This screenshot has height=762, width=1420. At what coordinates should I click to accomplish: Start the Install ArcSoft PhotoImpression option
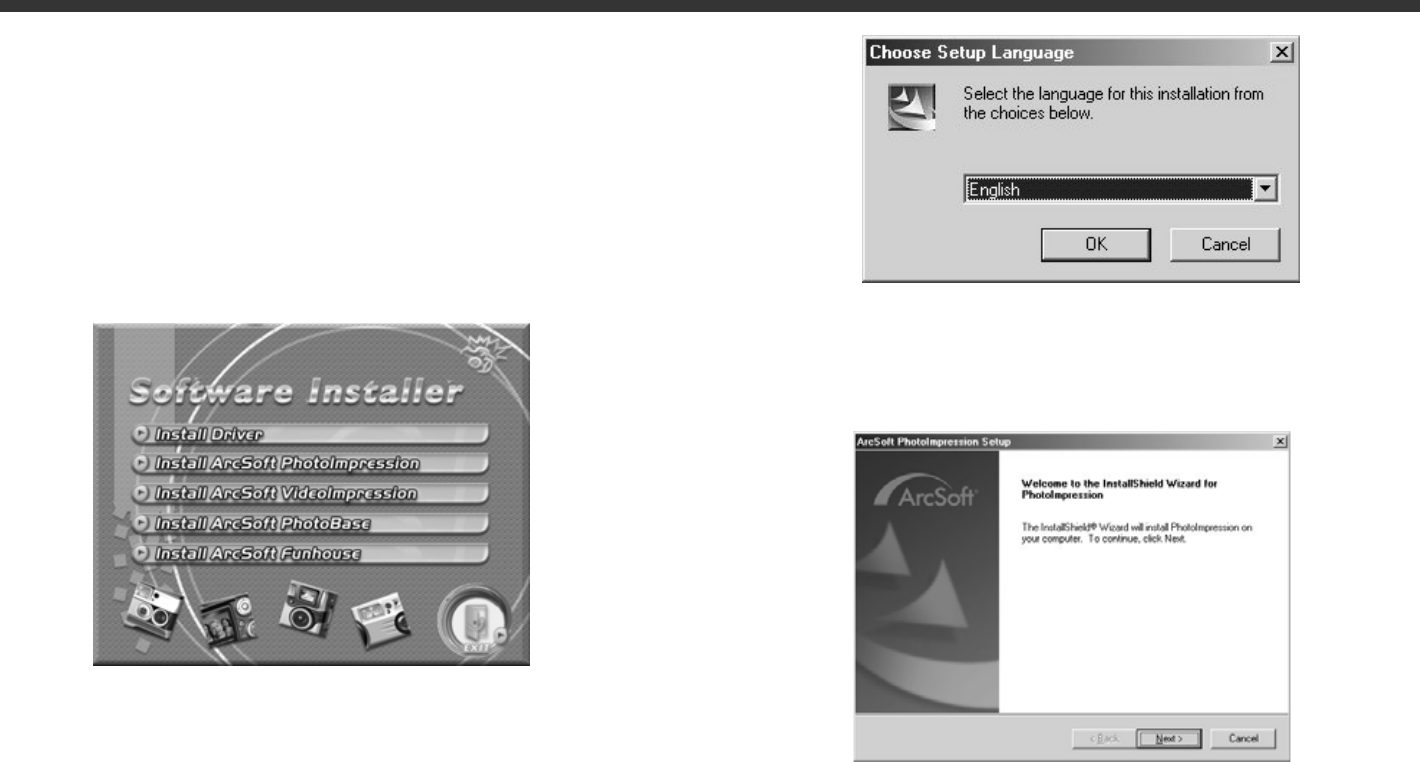point(310,463)
